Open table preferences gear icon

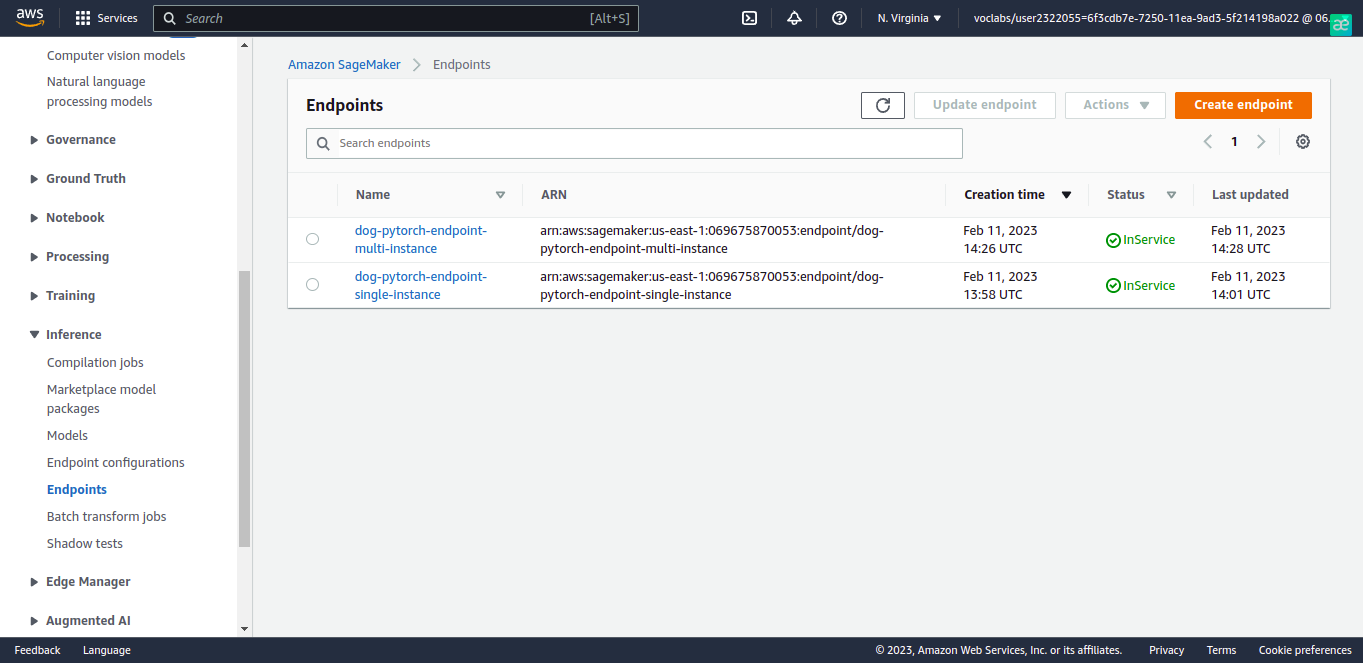tap(1303, 142)
